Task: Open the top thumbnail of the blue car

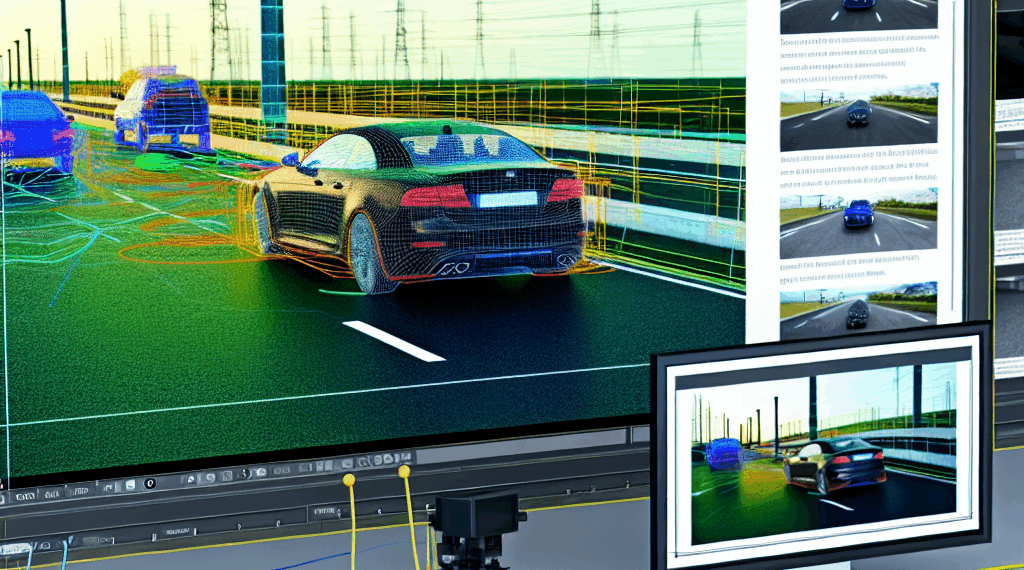Action: 858,15
